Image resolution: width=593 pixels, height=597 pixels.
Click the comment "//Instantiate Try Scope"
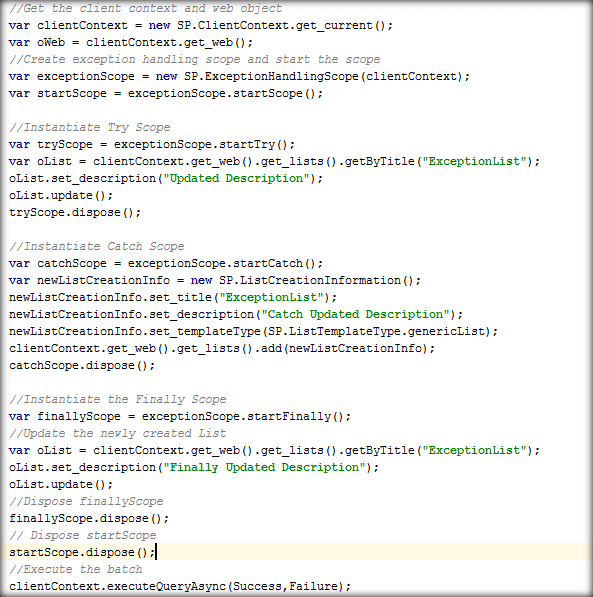[x=90, y=128]
